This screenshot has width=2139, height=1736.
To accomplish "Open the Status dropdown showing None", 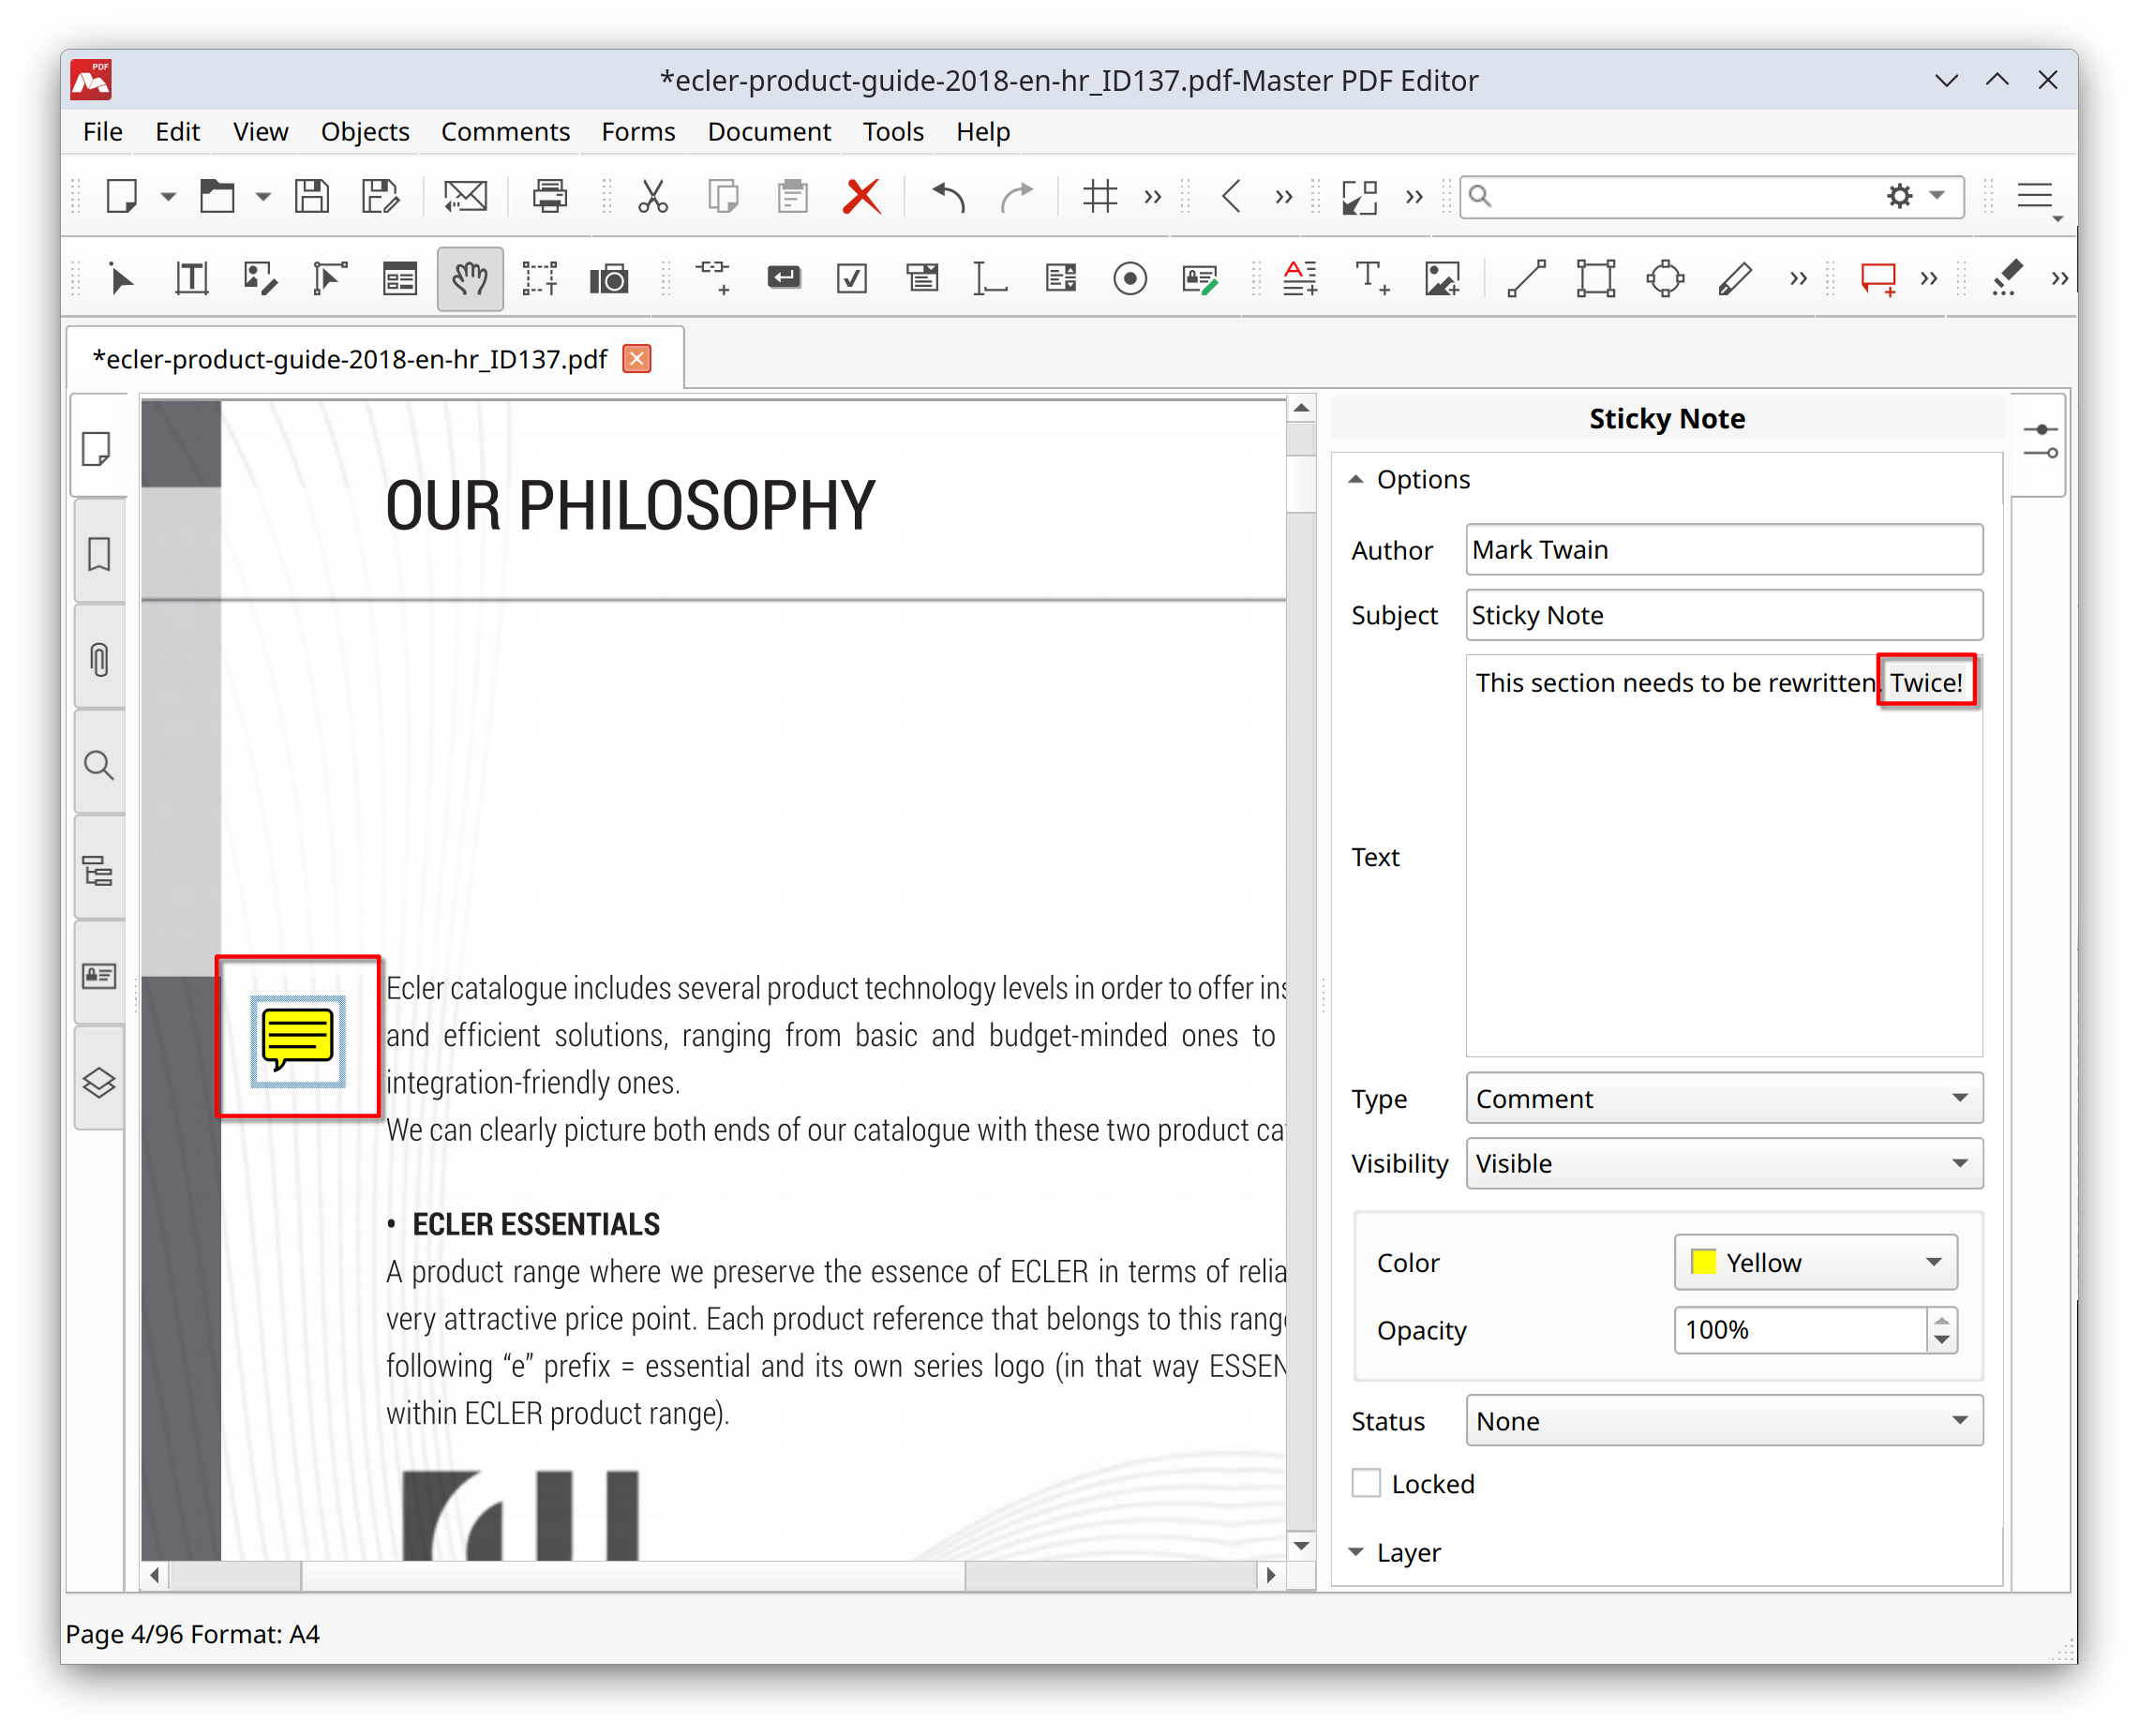I will pos(1722,1420).
